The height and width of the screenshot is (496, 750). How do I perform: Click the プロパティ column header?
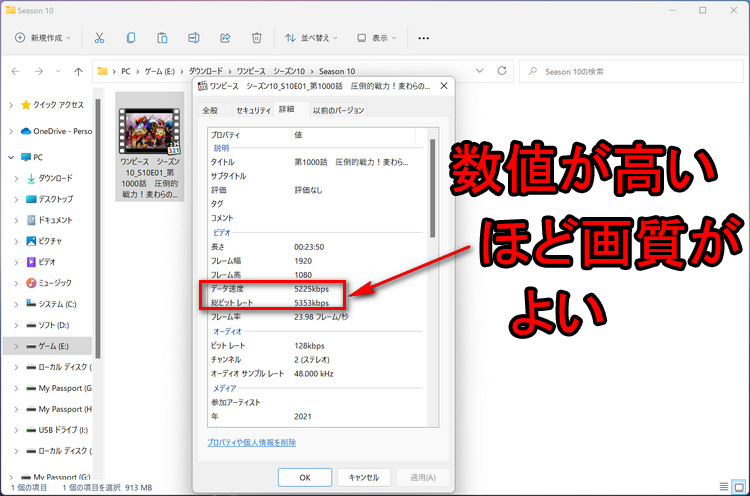pos(250,135)
